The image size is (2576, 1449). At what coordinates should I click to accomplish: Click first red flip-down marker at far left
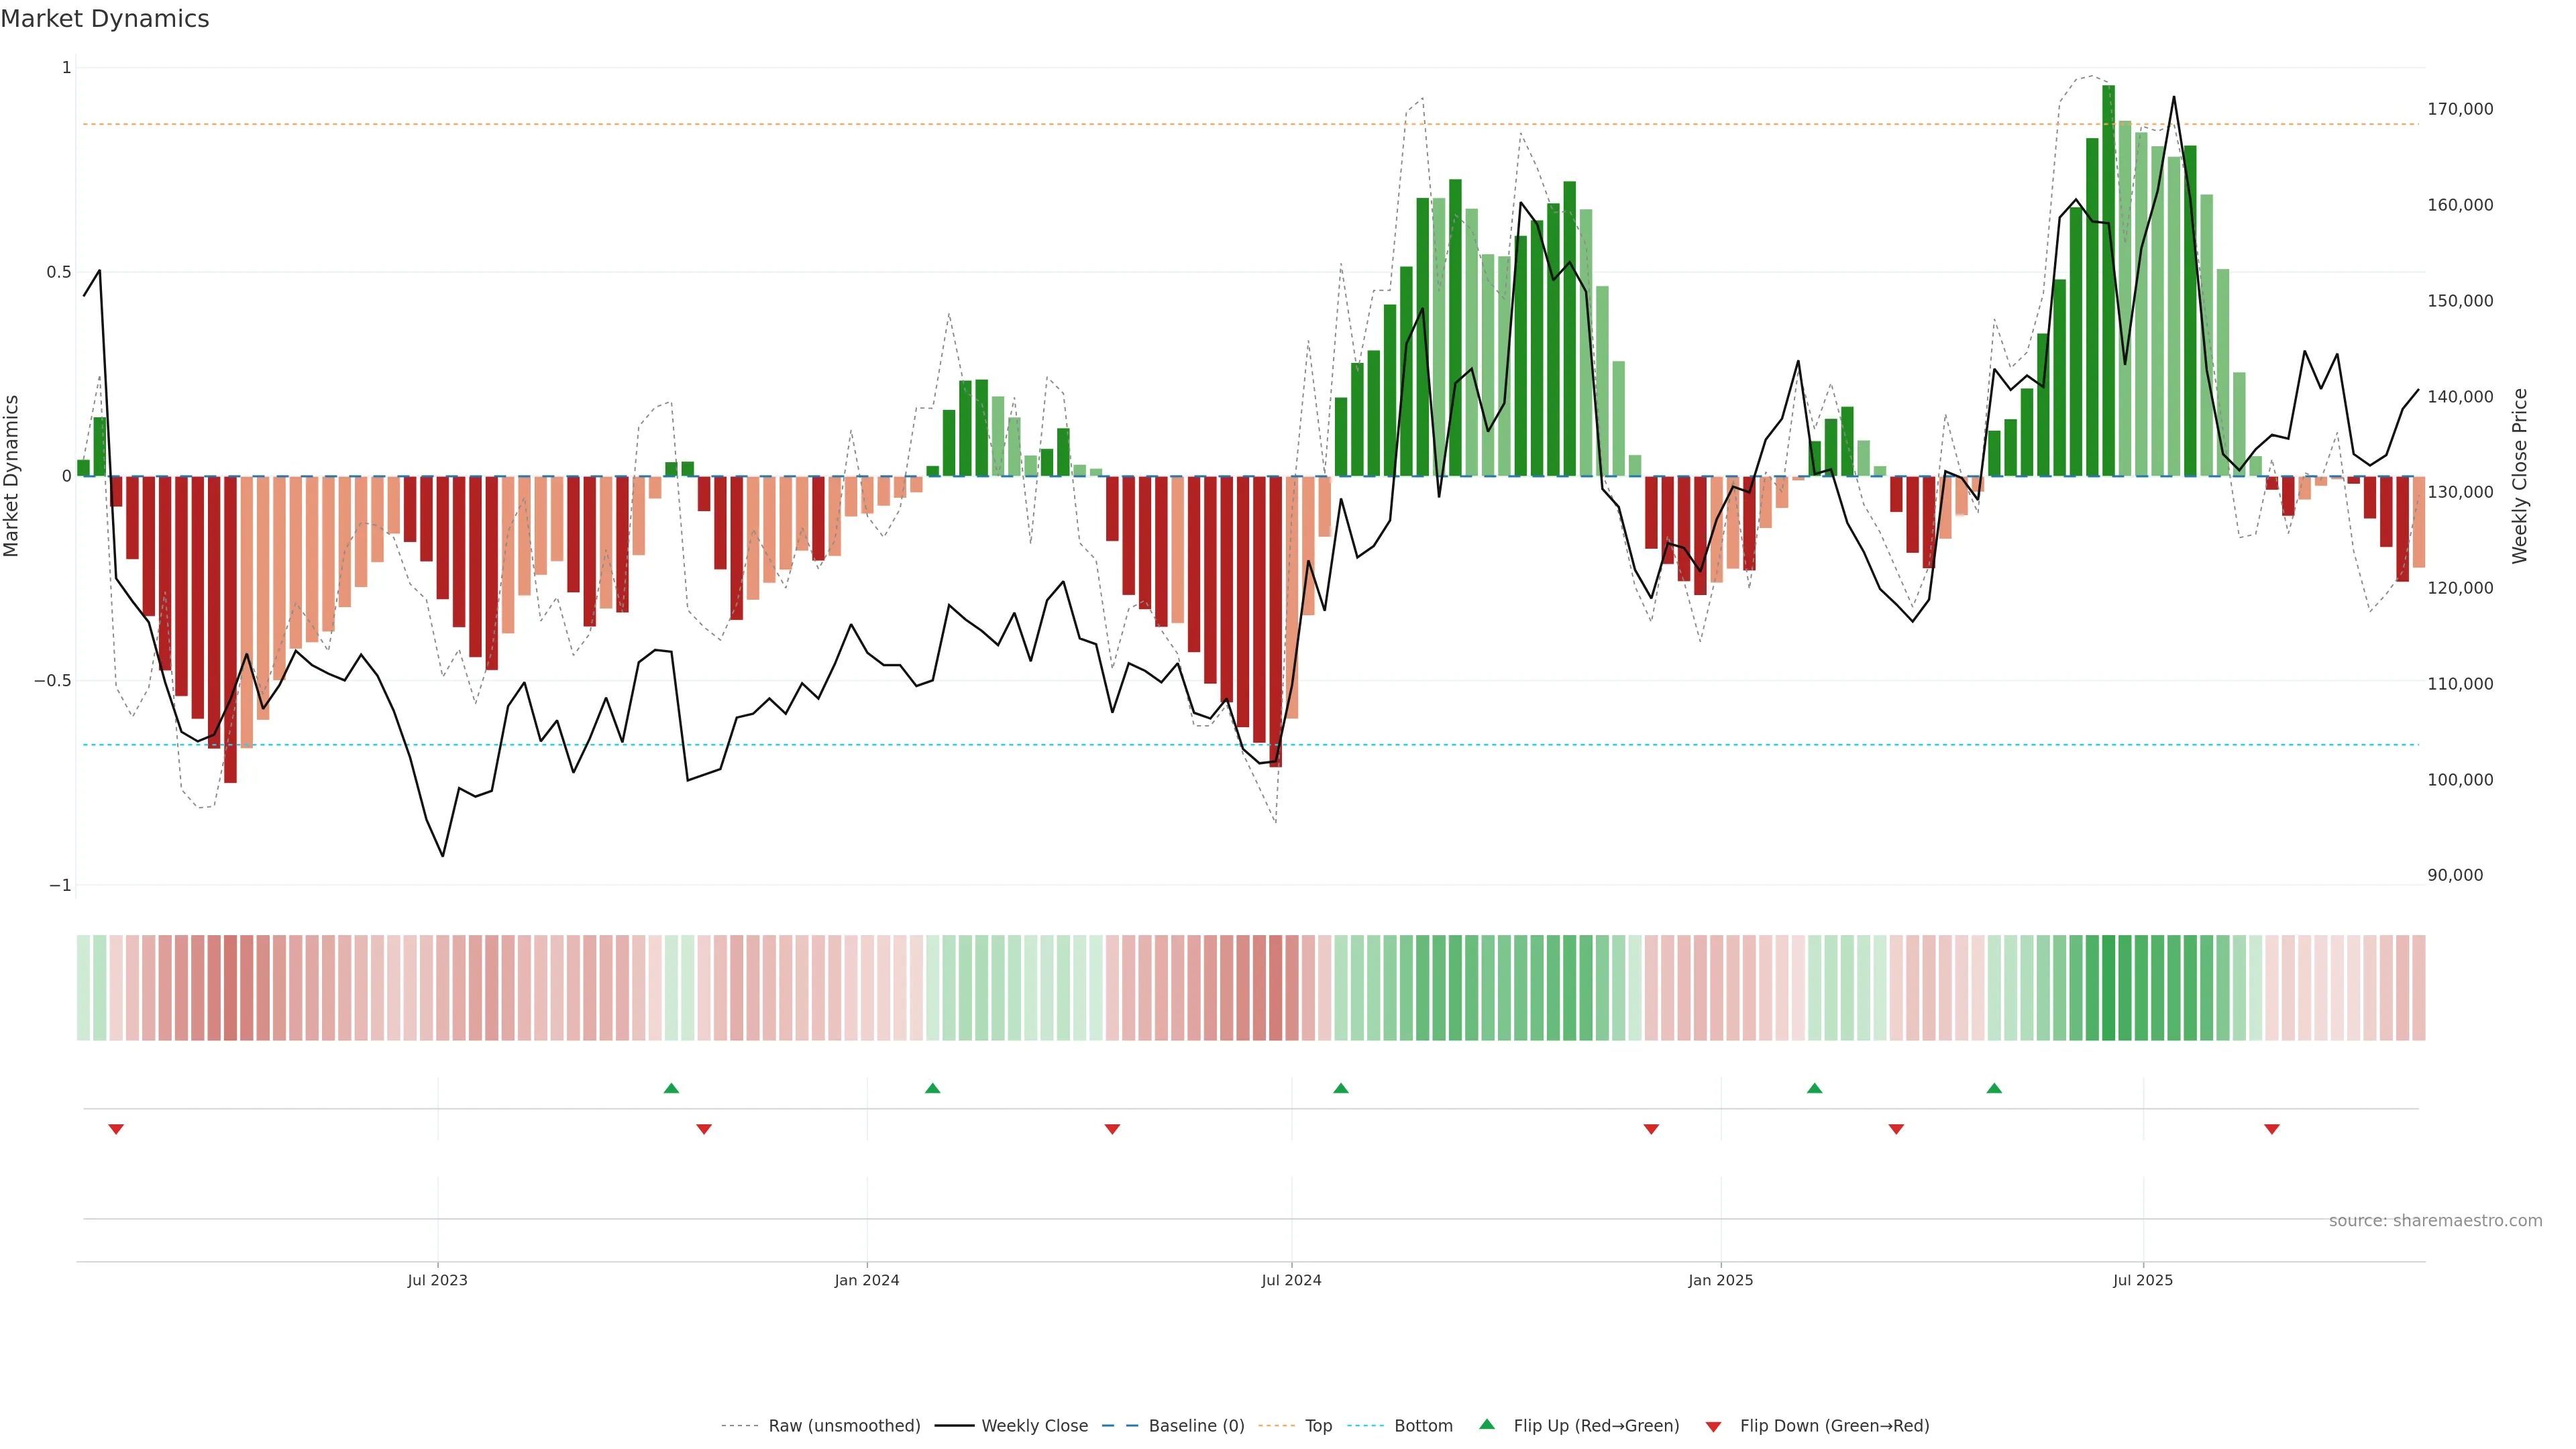point(116,1129)
